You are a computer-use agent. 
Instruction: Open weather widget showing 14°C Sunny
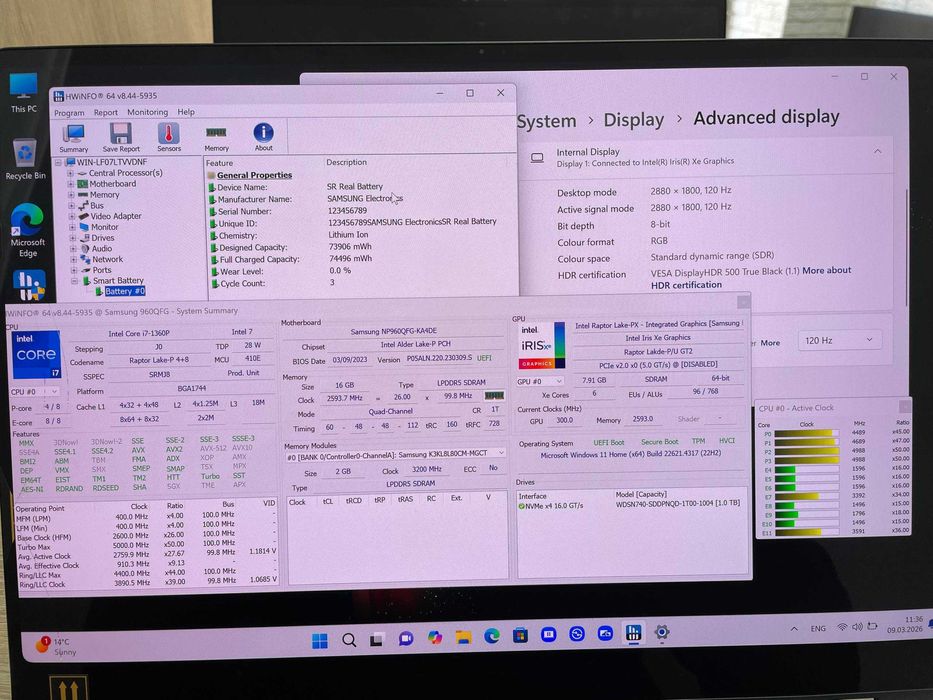point(54,646)
